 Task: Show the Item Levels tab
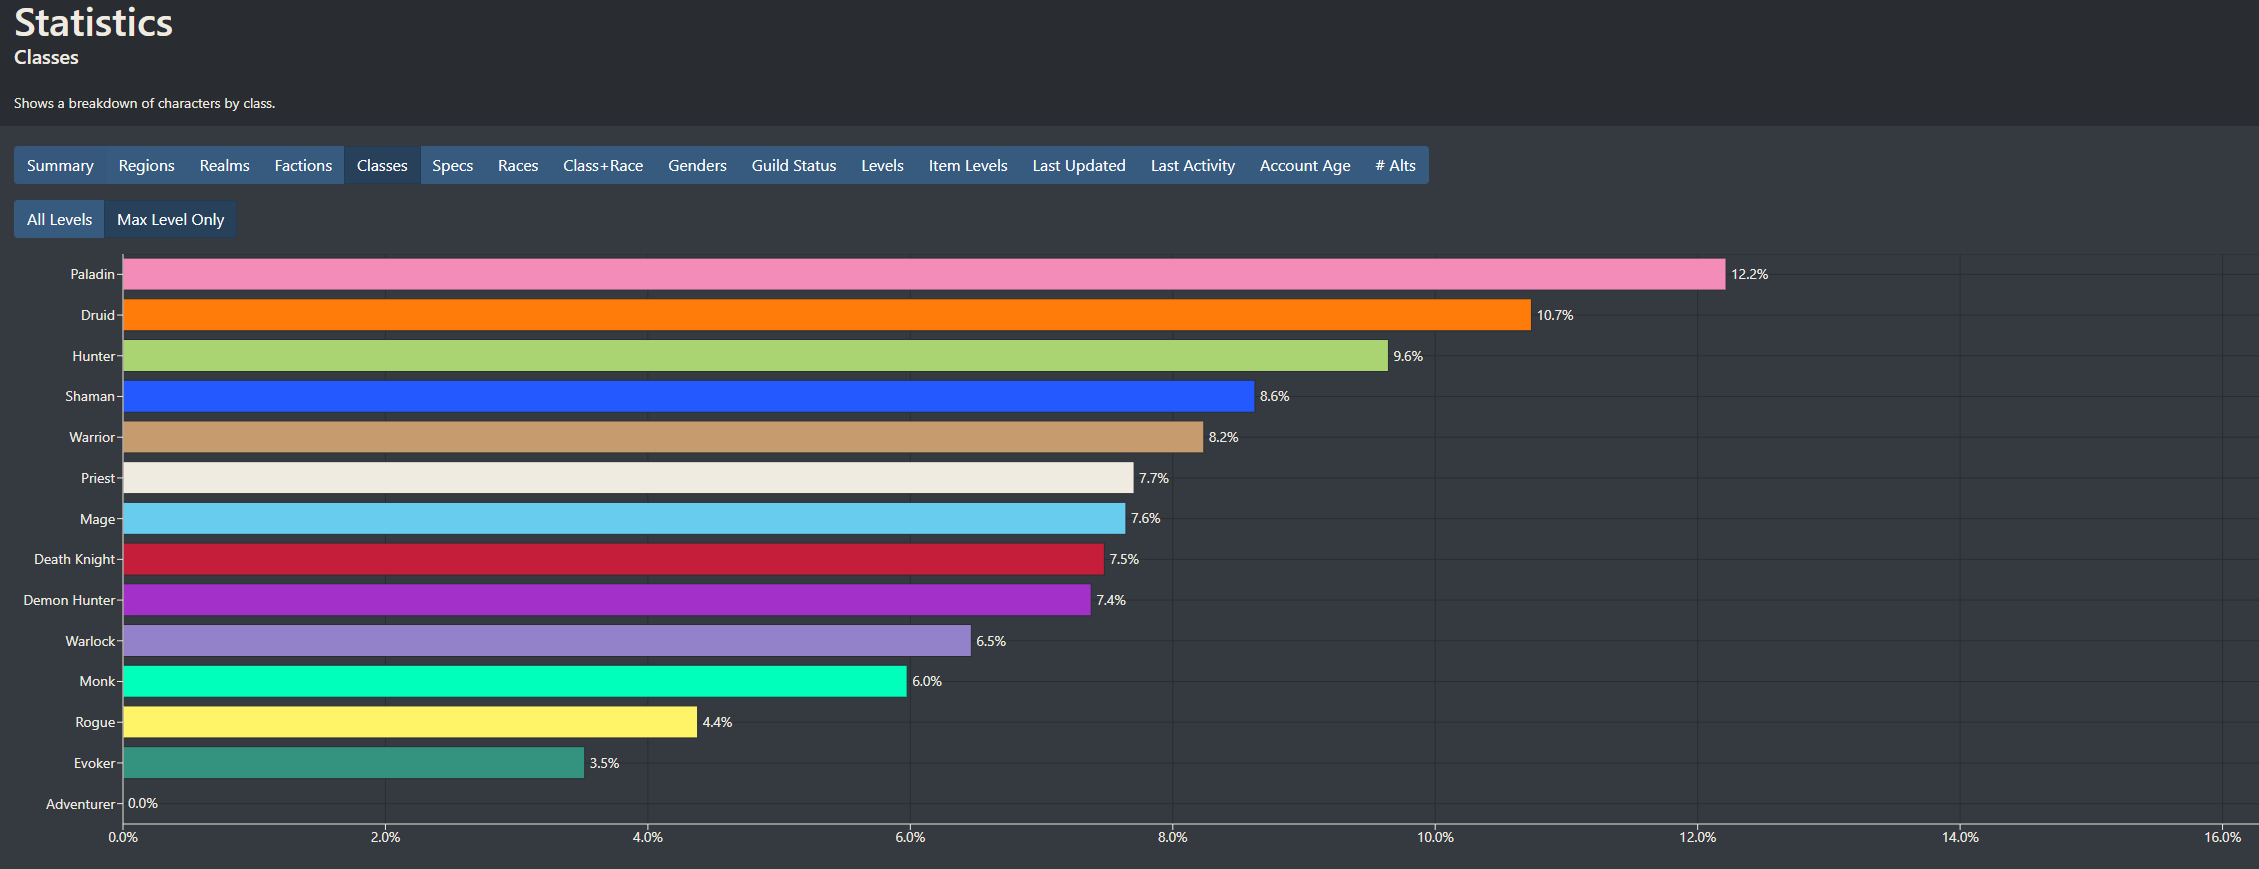coord(968,165)
